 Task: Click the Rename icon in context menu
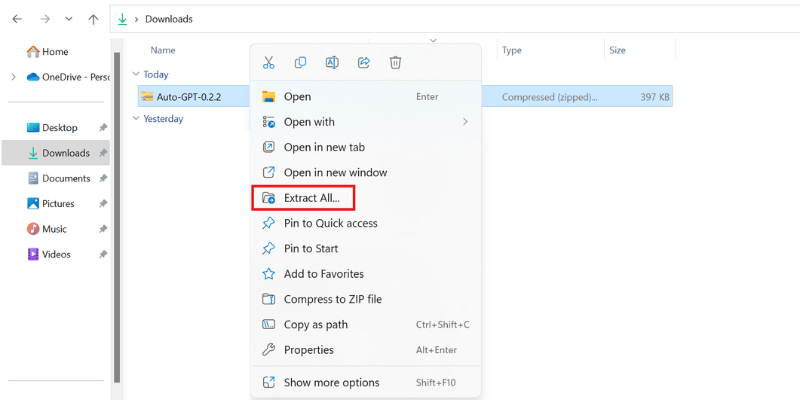coord(332,62)
